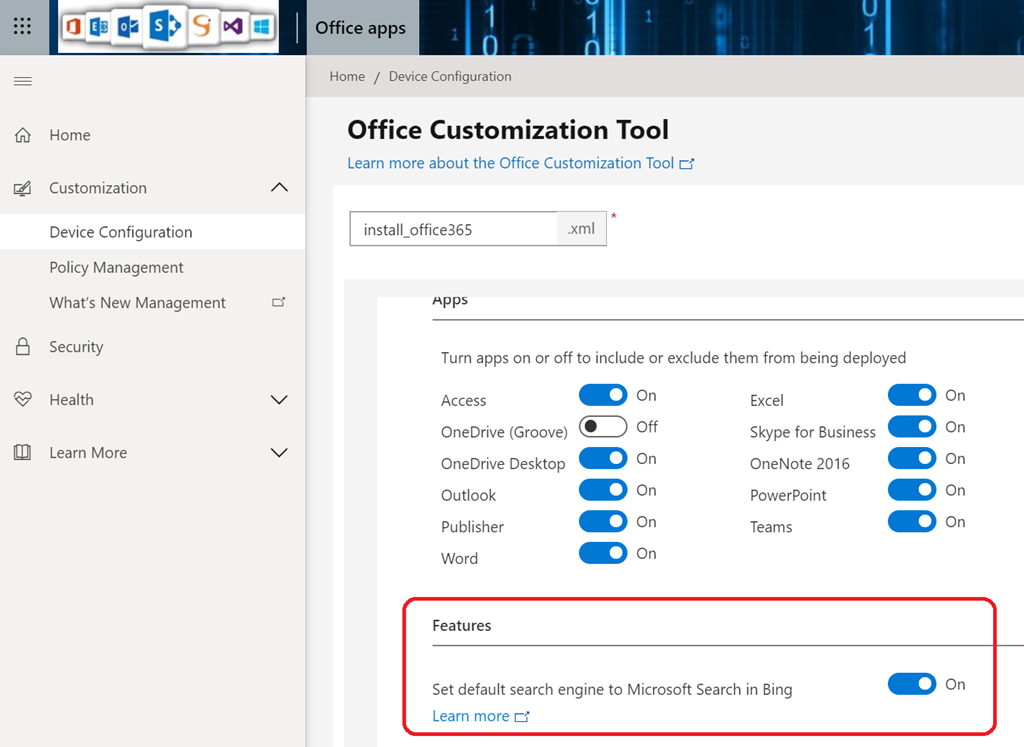Expand the Learn More section chevron
The image size is (1024, 747).
pyautogui.click(x=280, y=453)
